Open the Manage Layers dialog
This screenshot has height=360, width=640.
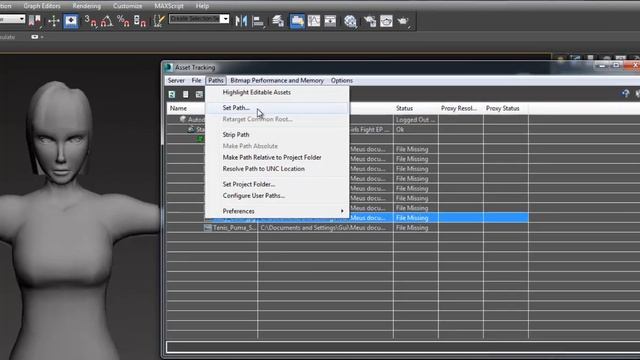pyautogui.click(x=278, y=21)
